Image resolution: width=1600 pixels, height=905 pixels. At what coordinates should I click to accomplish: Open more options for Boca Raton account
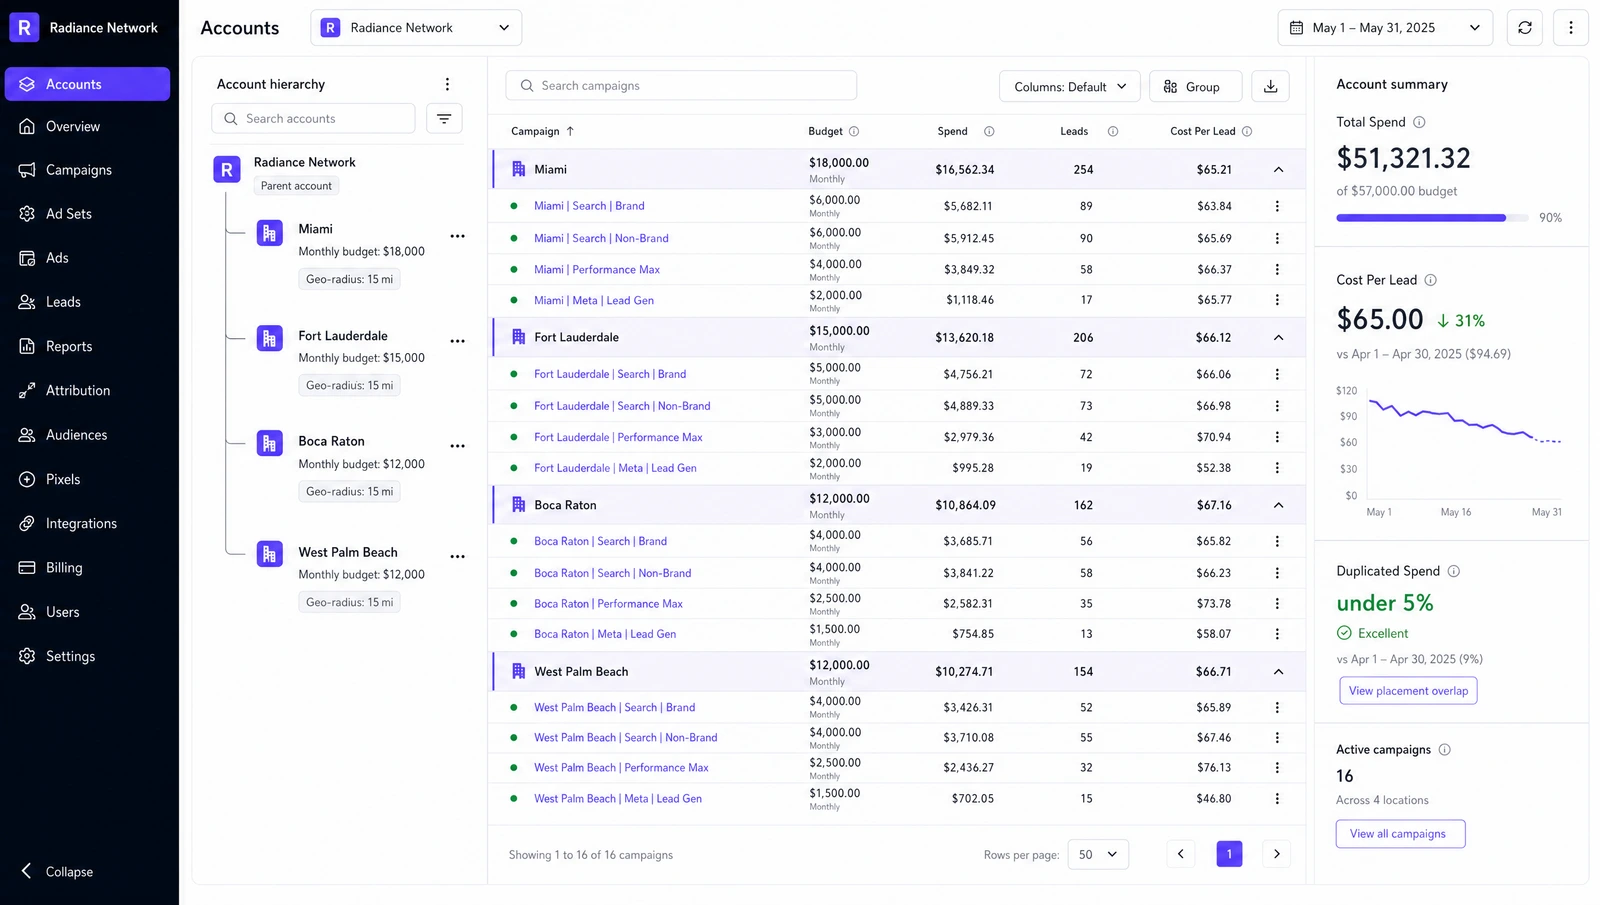(x=457, y=446)
